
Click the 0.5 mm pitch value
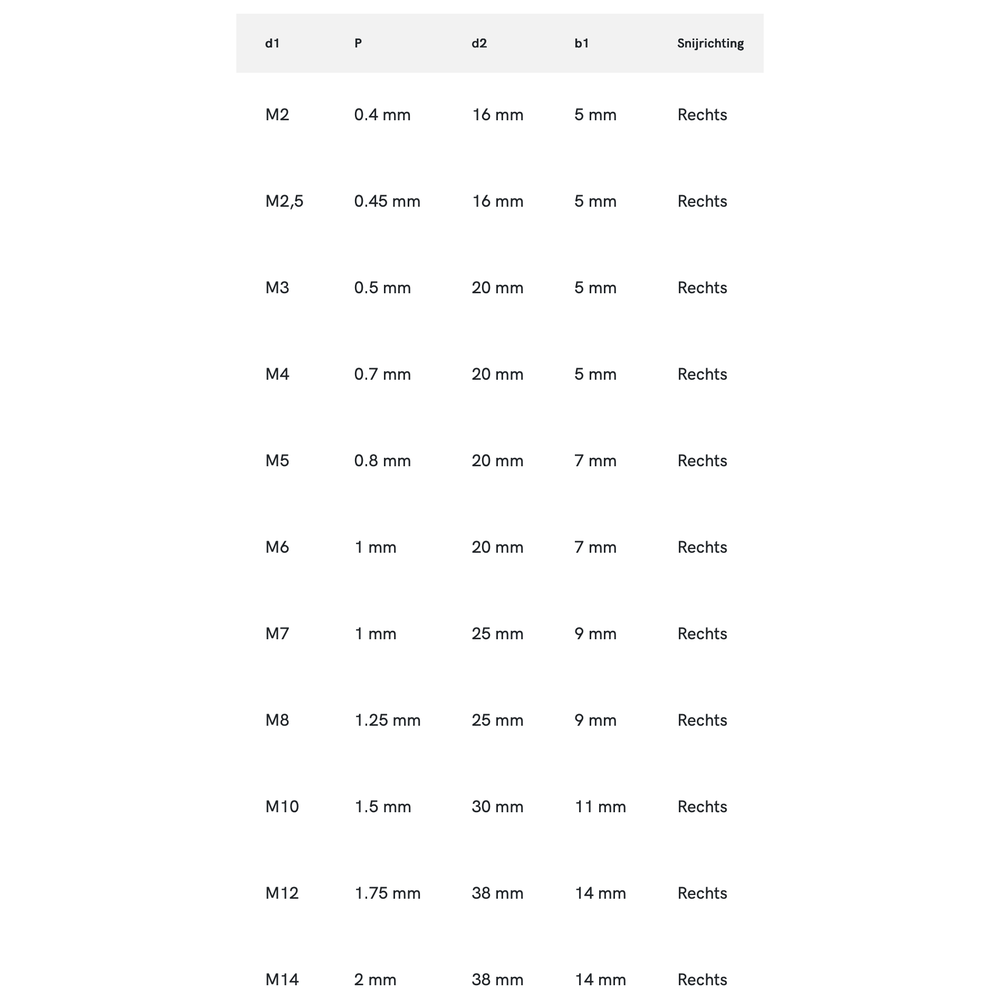(382, 288)
